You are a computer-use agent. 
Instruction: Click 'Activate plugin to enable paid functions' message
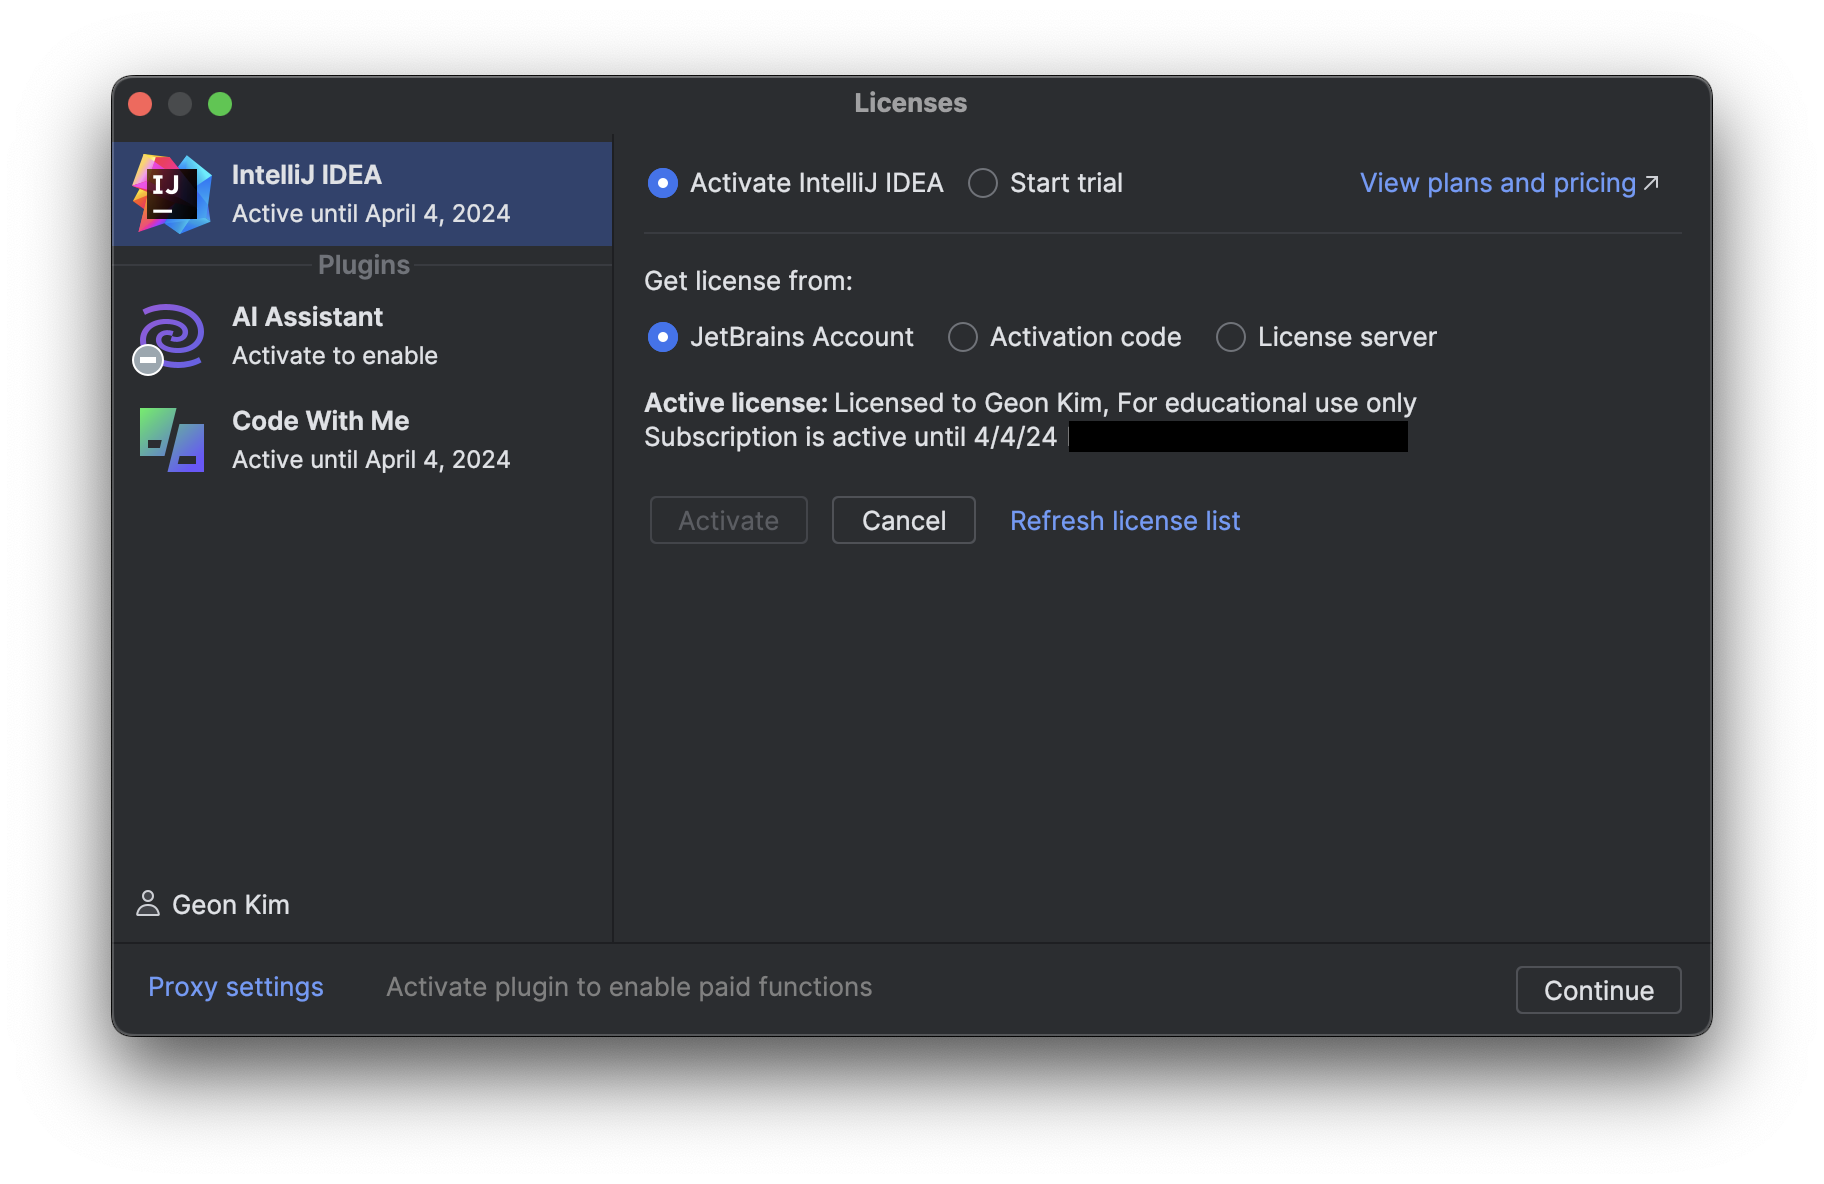[629, 987]
